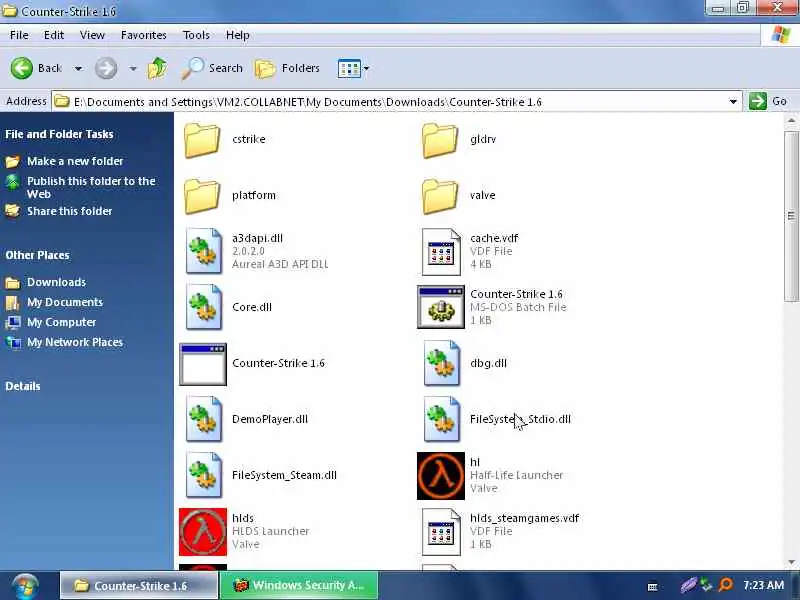The image size is (800, 600).
Task: Open the cstrike folder icon
Action: (x=202, y=139)
